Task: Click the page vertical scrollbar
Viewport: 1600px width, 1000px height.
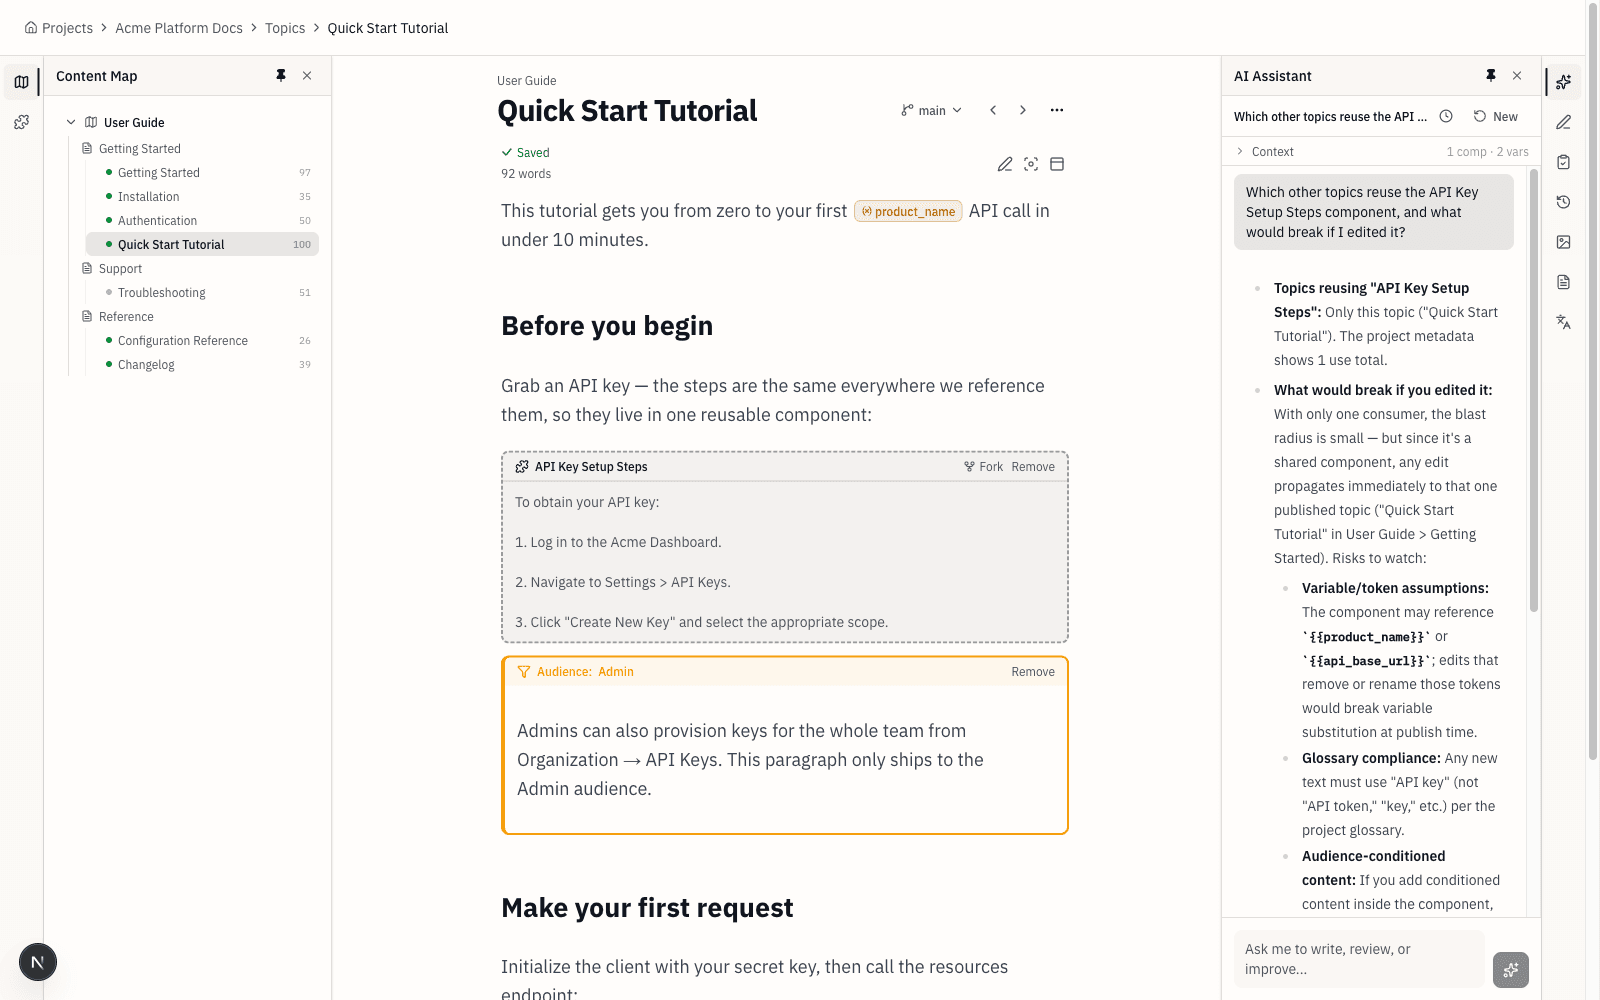Action: coord(1593,380)
